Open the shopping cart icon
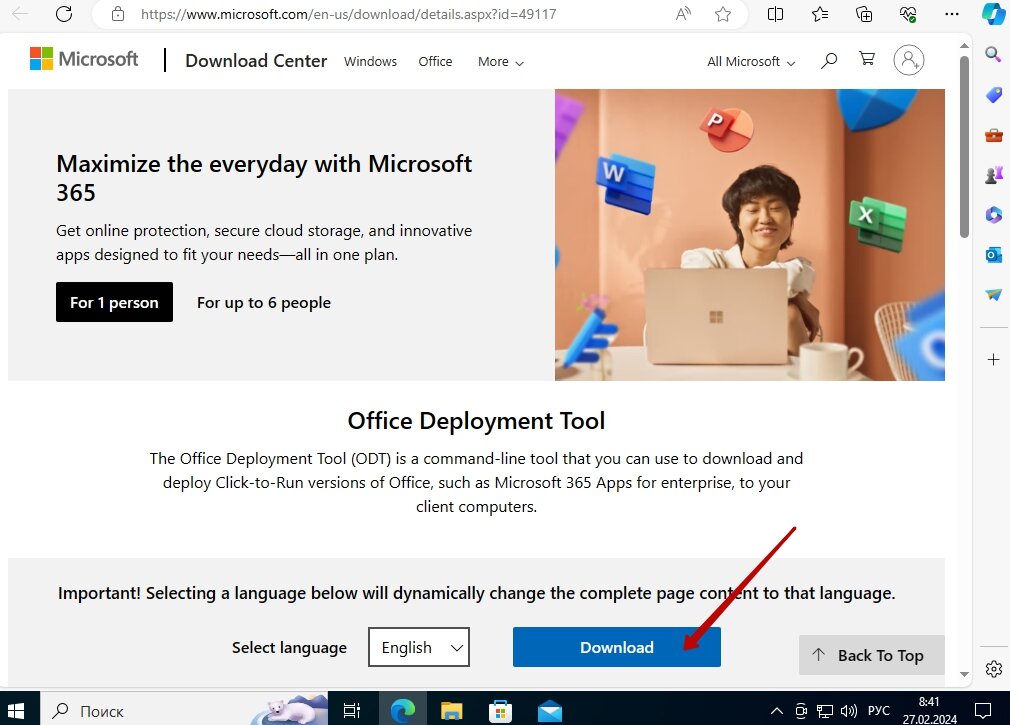This screenshot has height=725, width=1010. click(867, 59)
